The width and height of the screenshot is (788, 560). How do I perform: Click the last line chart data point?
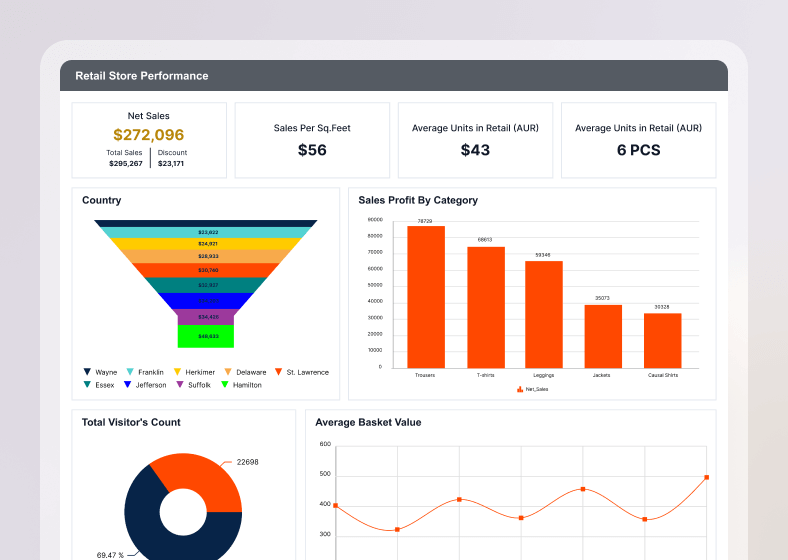(x=707, y=478)
